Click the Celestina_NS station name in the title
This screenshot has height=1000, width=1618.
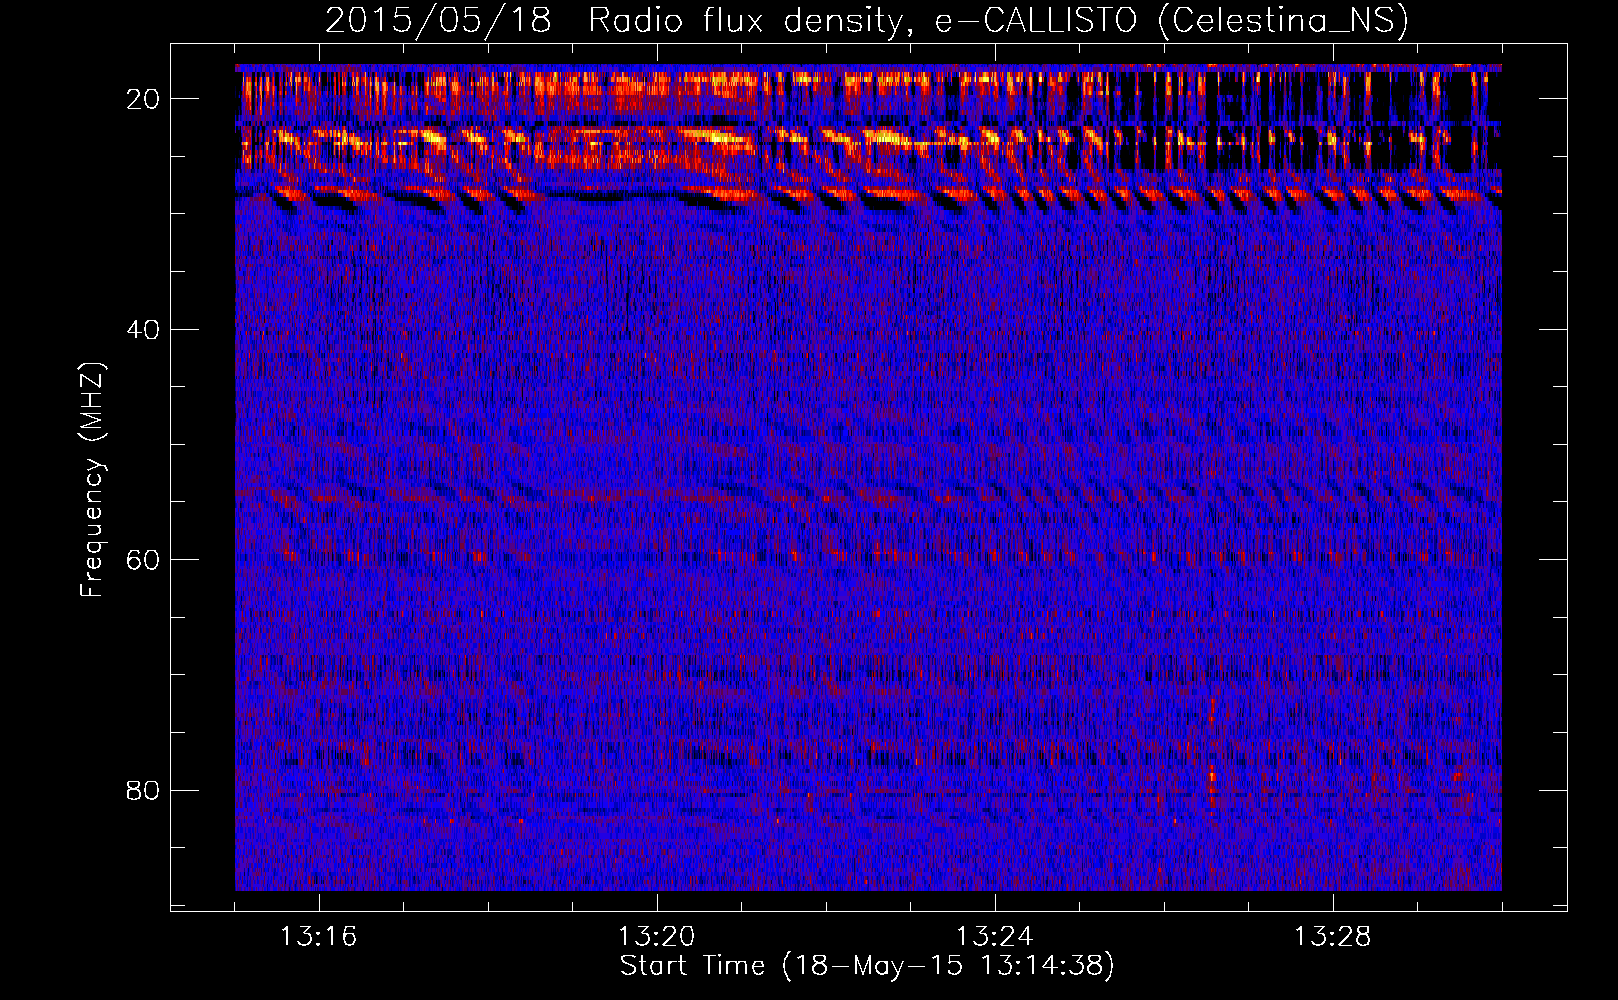click(x=1282, y=21)
